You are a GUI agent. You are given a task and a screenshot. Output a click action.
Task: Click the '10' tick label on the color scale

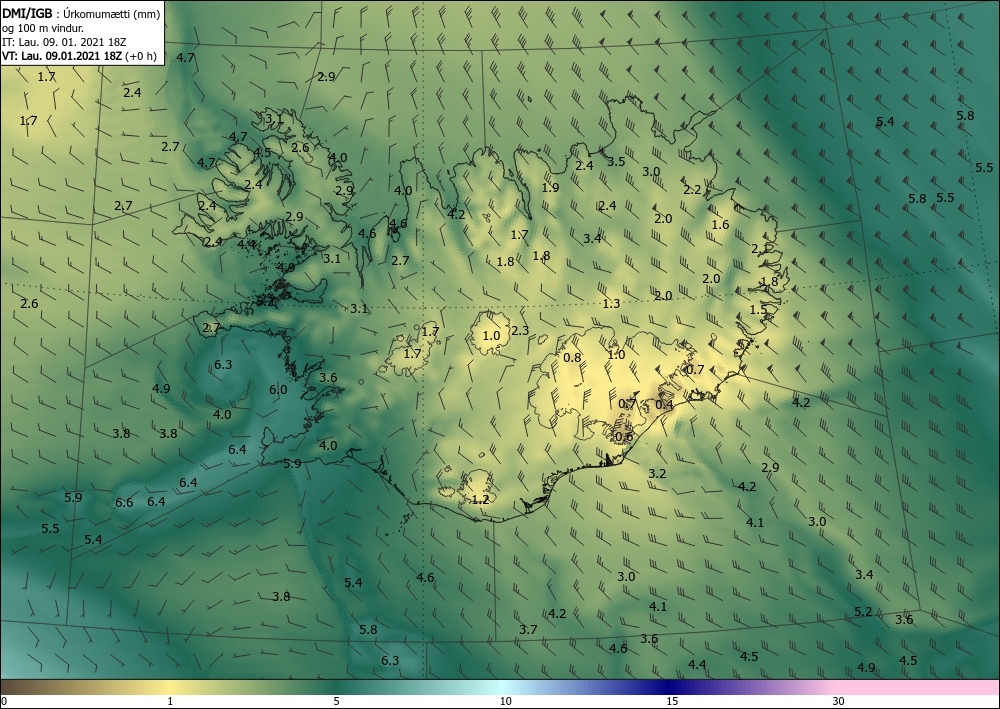point(505,702)
